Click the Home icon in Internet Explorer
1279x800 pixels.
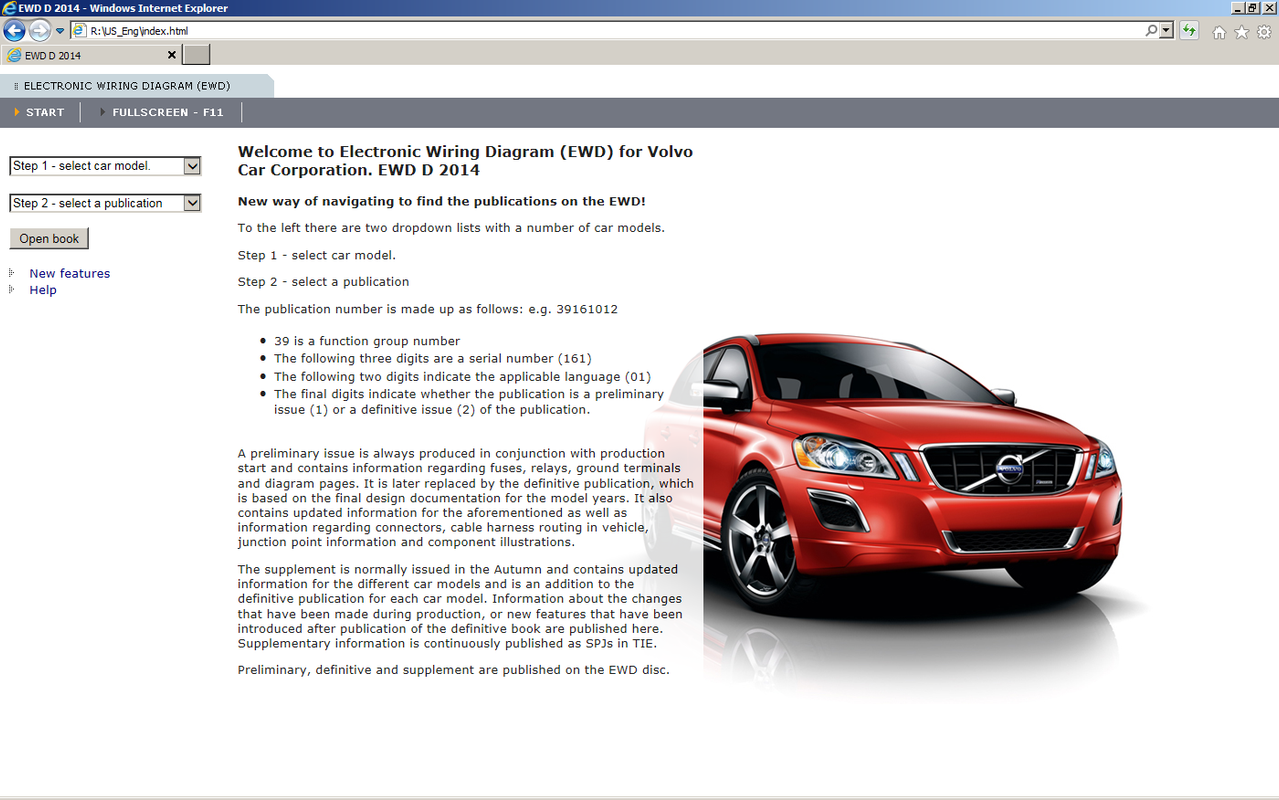coord(1219,32)
